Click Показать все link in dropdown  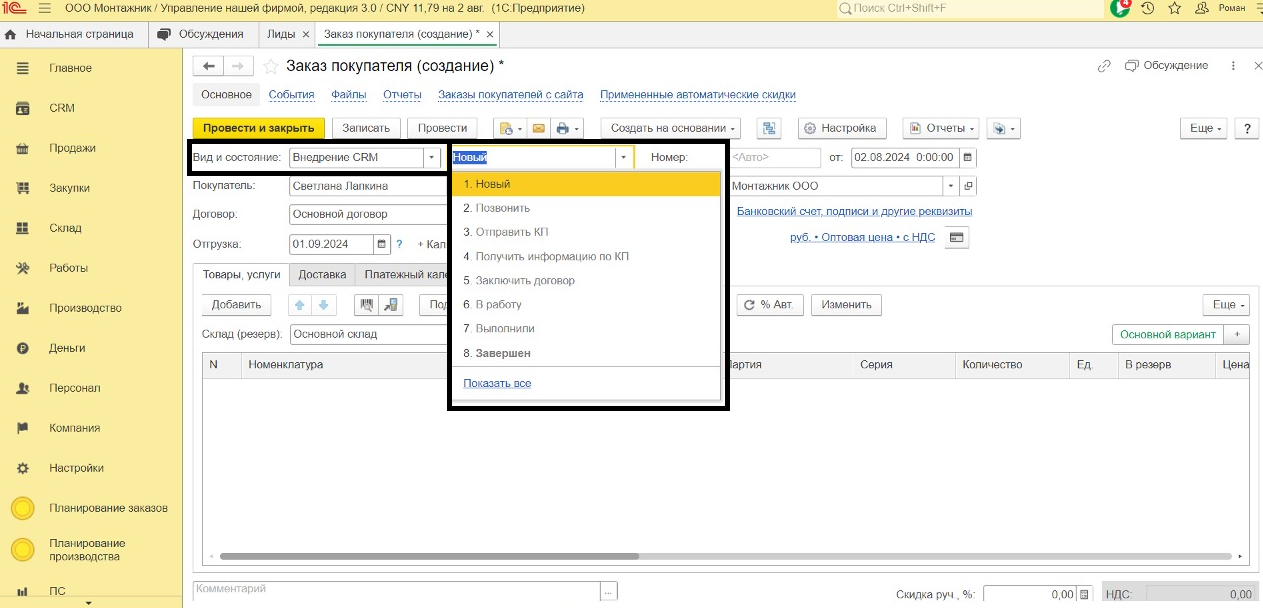(x=497, y=383)
